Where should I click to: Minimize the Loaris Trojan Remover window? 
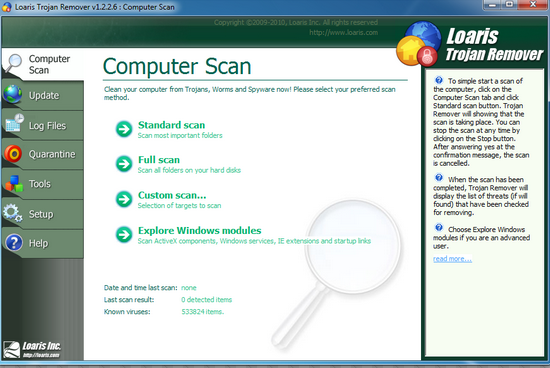pos(492,5)
